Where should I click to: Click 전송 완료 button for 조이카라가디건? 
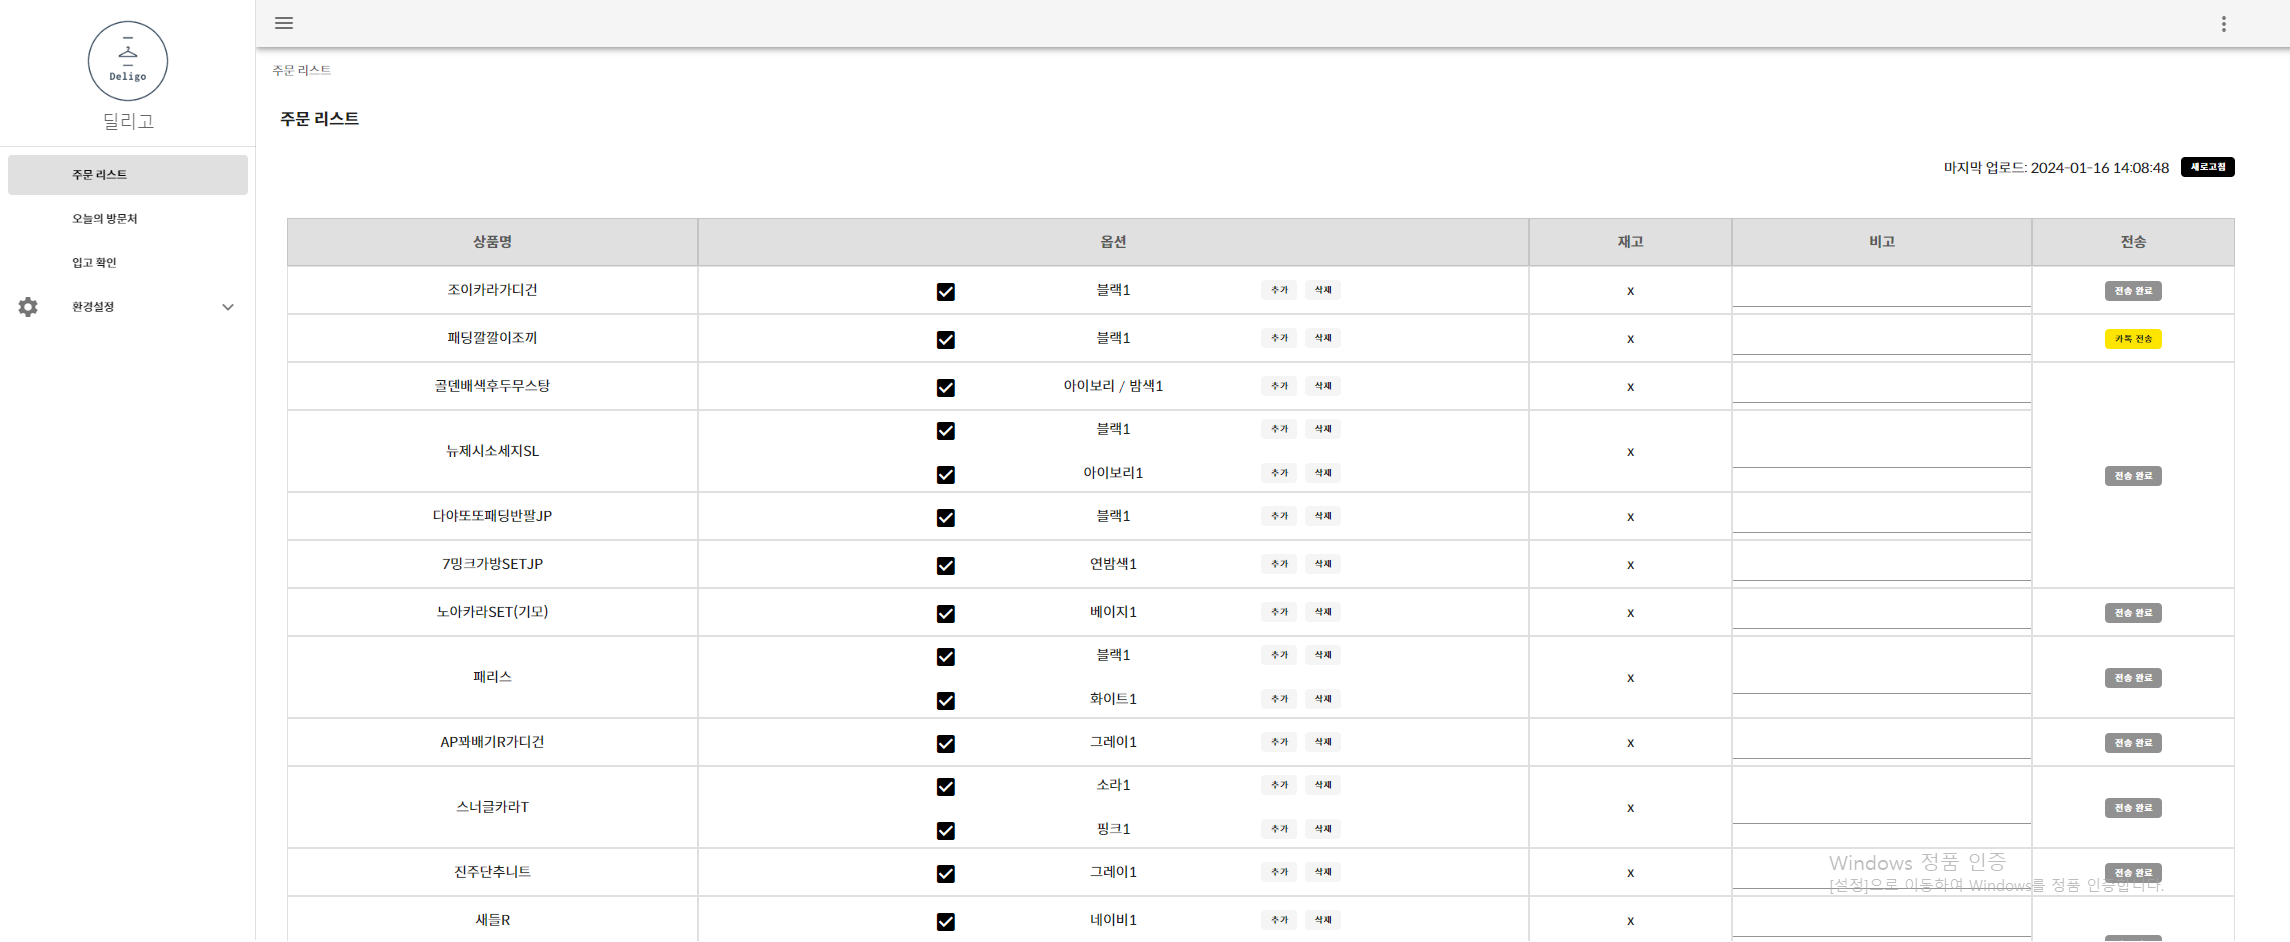tap(2133, 291)
